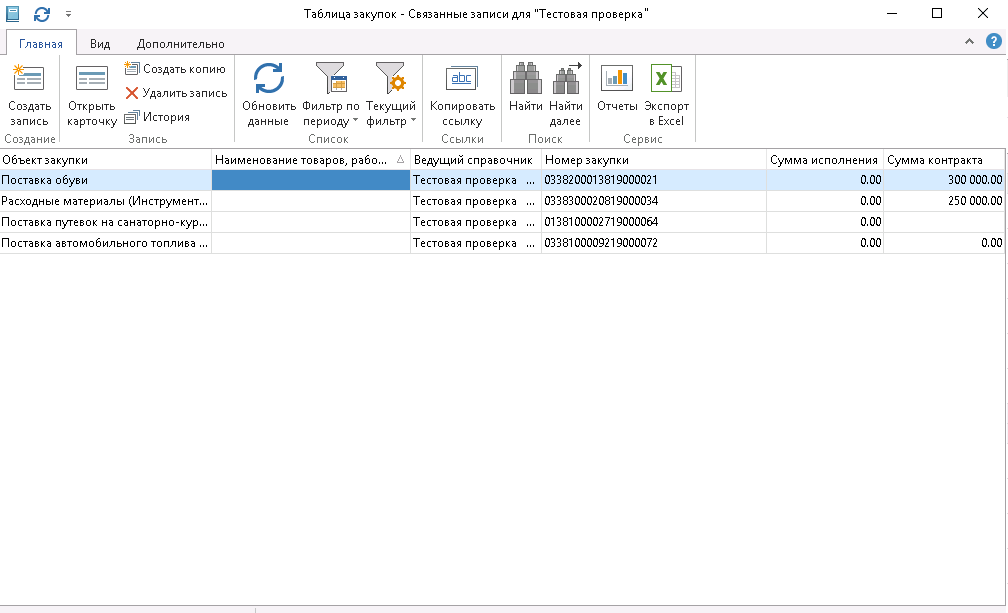Minimize the Таблица закупок window
This screenshot has height=613, width=1008.
(892, 13)
